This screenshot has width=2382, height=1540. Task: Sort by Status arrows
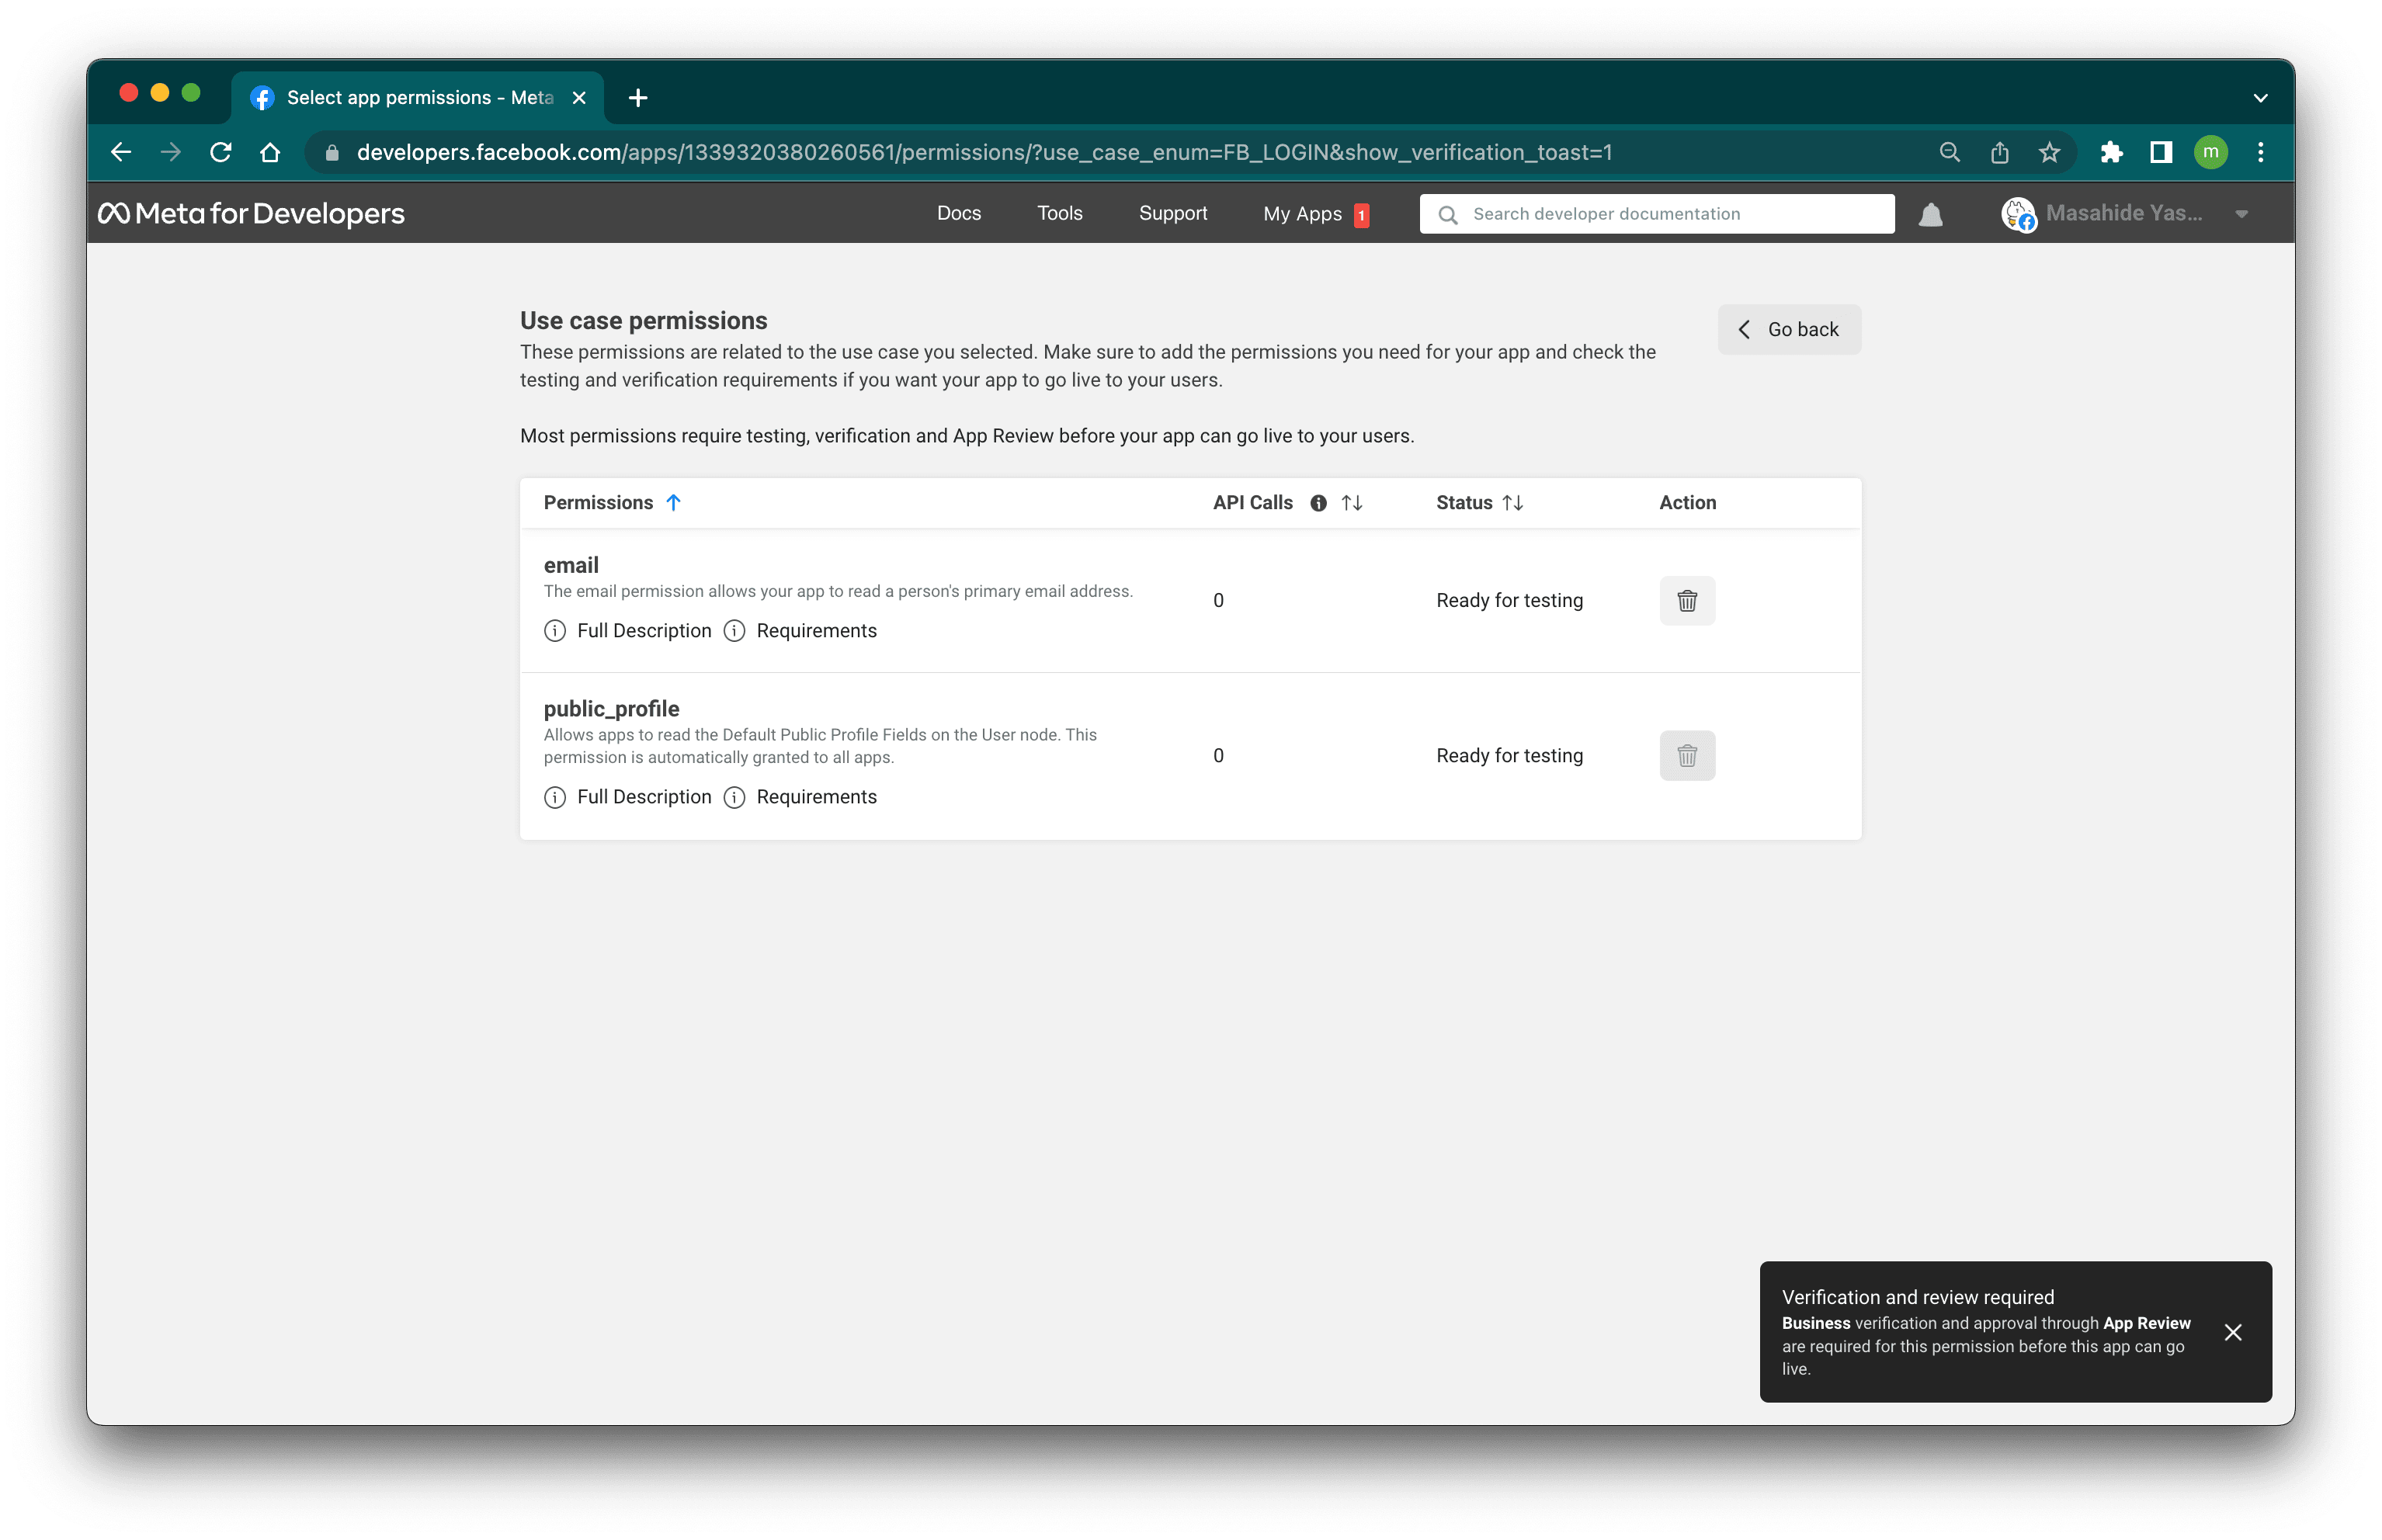pos(1512,503)
